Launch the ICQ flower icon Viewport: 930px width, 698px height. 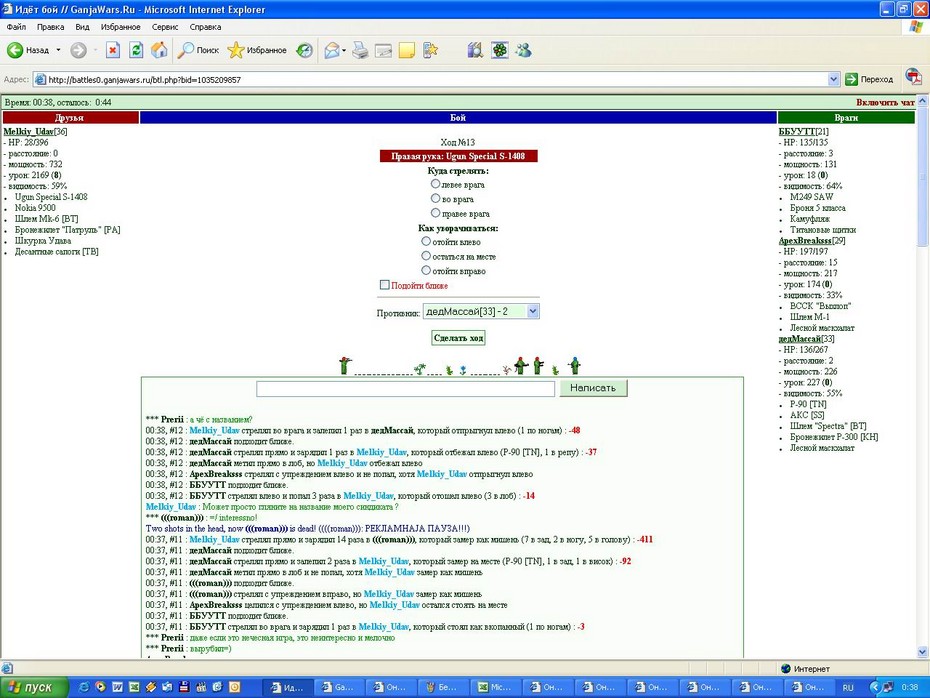pyautogui.click(x=499, y=50)
